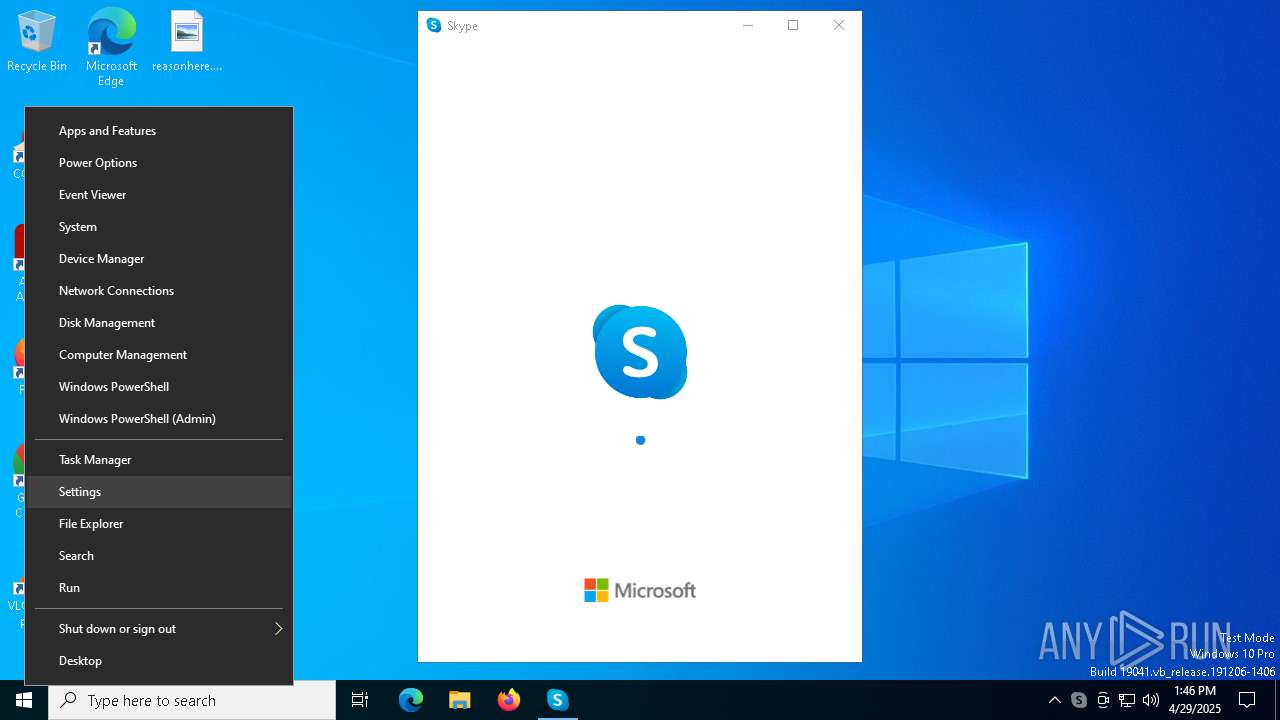Minimize the Skype window

coord(747,25)
